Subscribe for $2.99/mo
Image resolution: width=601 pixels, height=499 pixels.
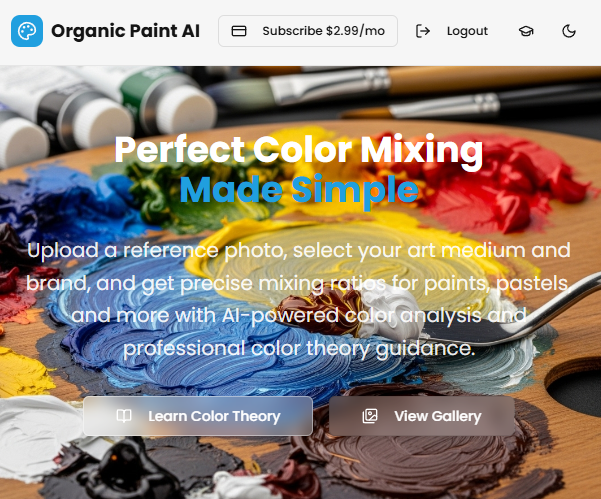click(308, 31)
